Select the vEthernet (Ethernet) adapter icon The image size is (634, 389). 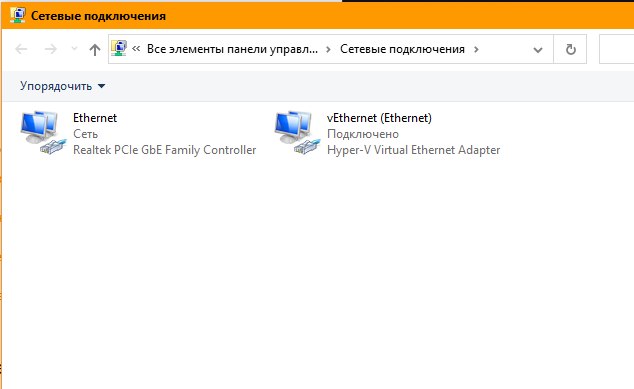(297, 133)
